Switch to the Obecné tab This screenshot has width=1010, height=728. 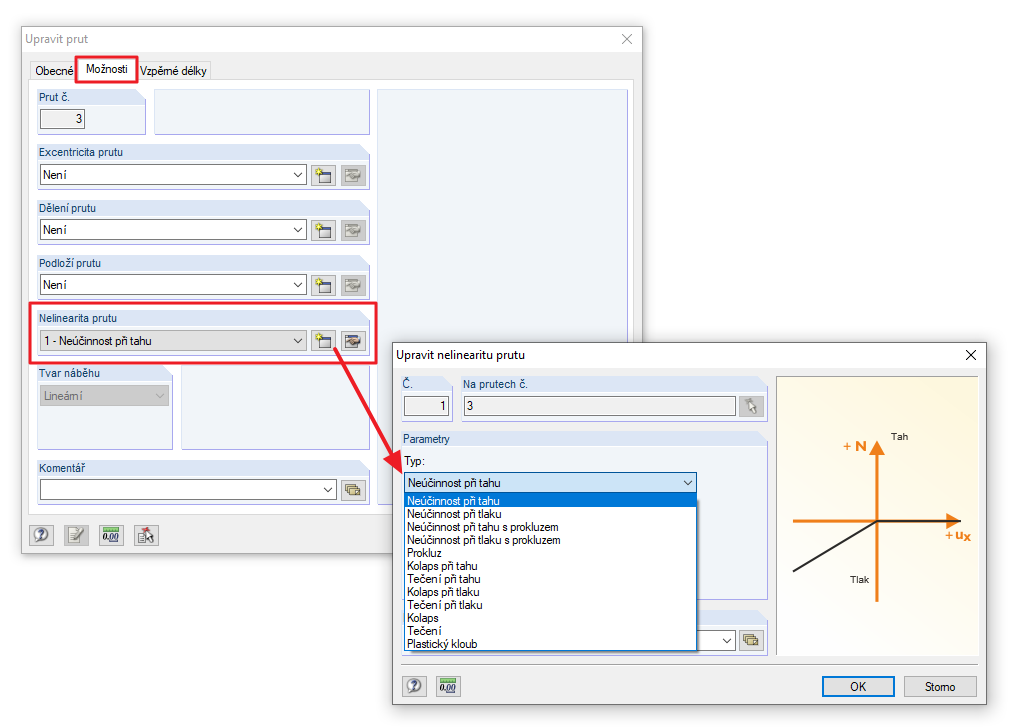tap(54, 71)
